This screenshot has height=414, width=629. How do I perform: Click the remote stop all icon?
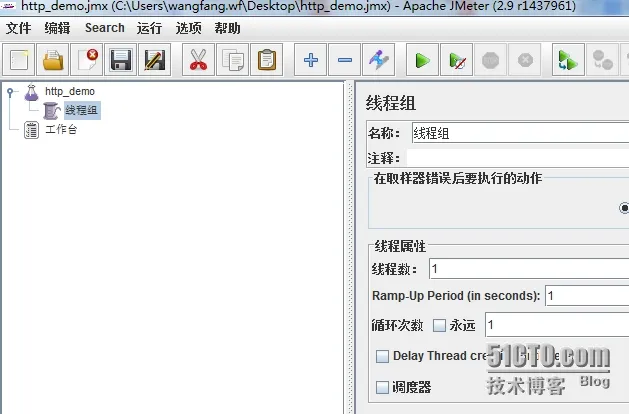[602, 60]
